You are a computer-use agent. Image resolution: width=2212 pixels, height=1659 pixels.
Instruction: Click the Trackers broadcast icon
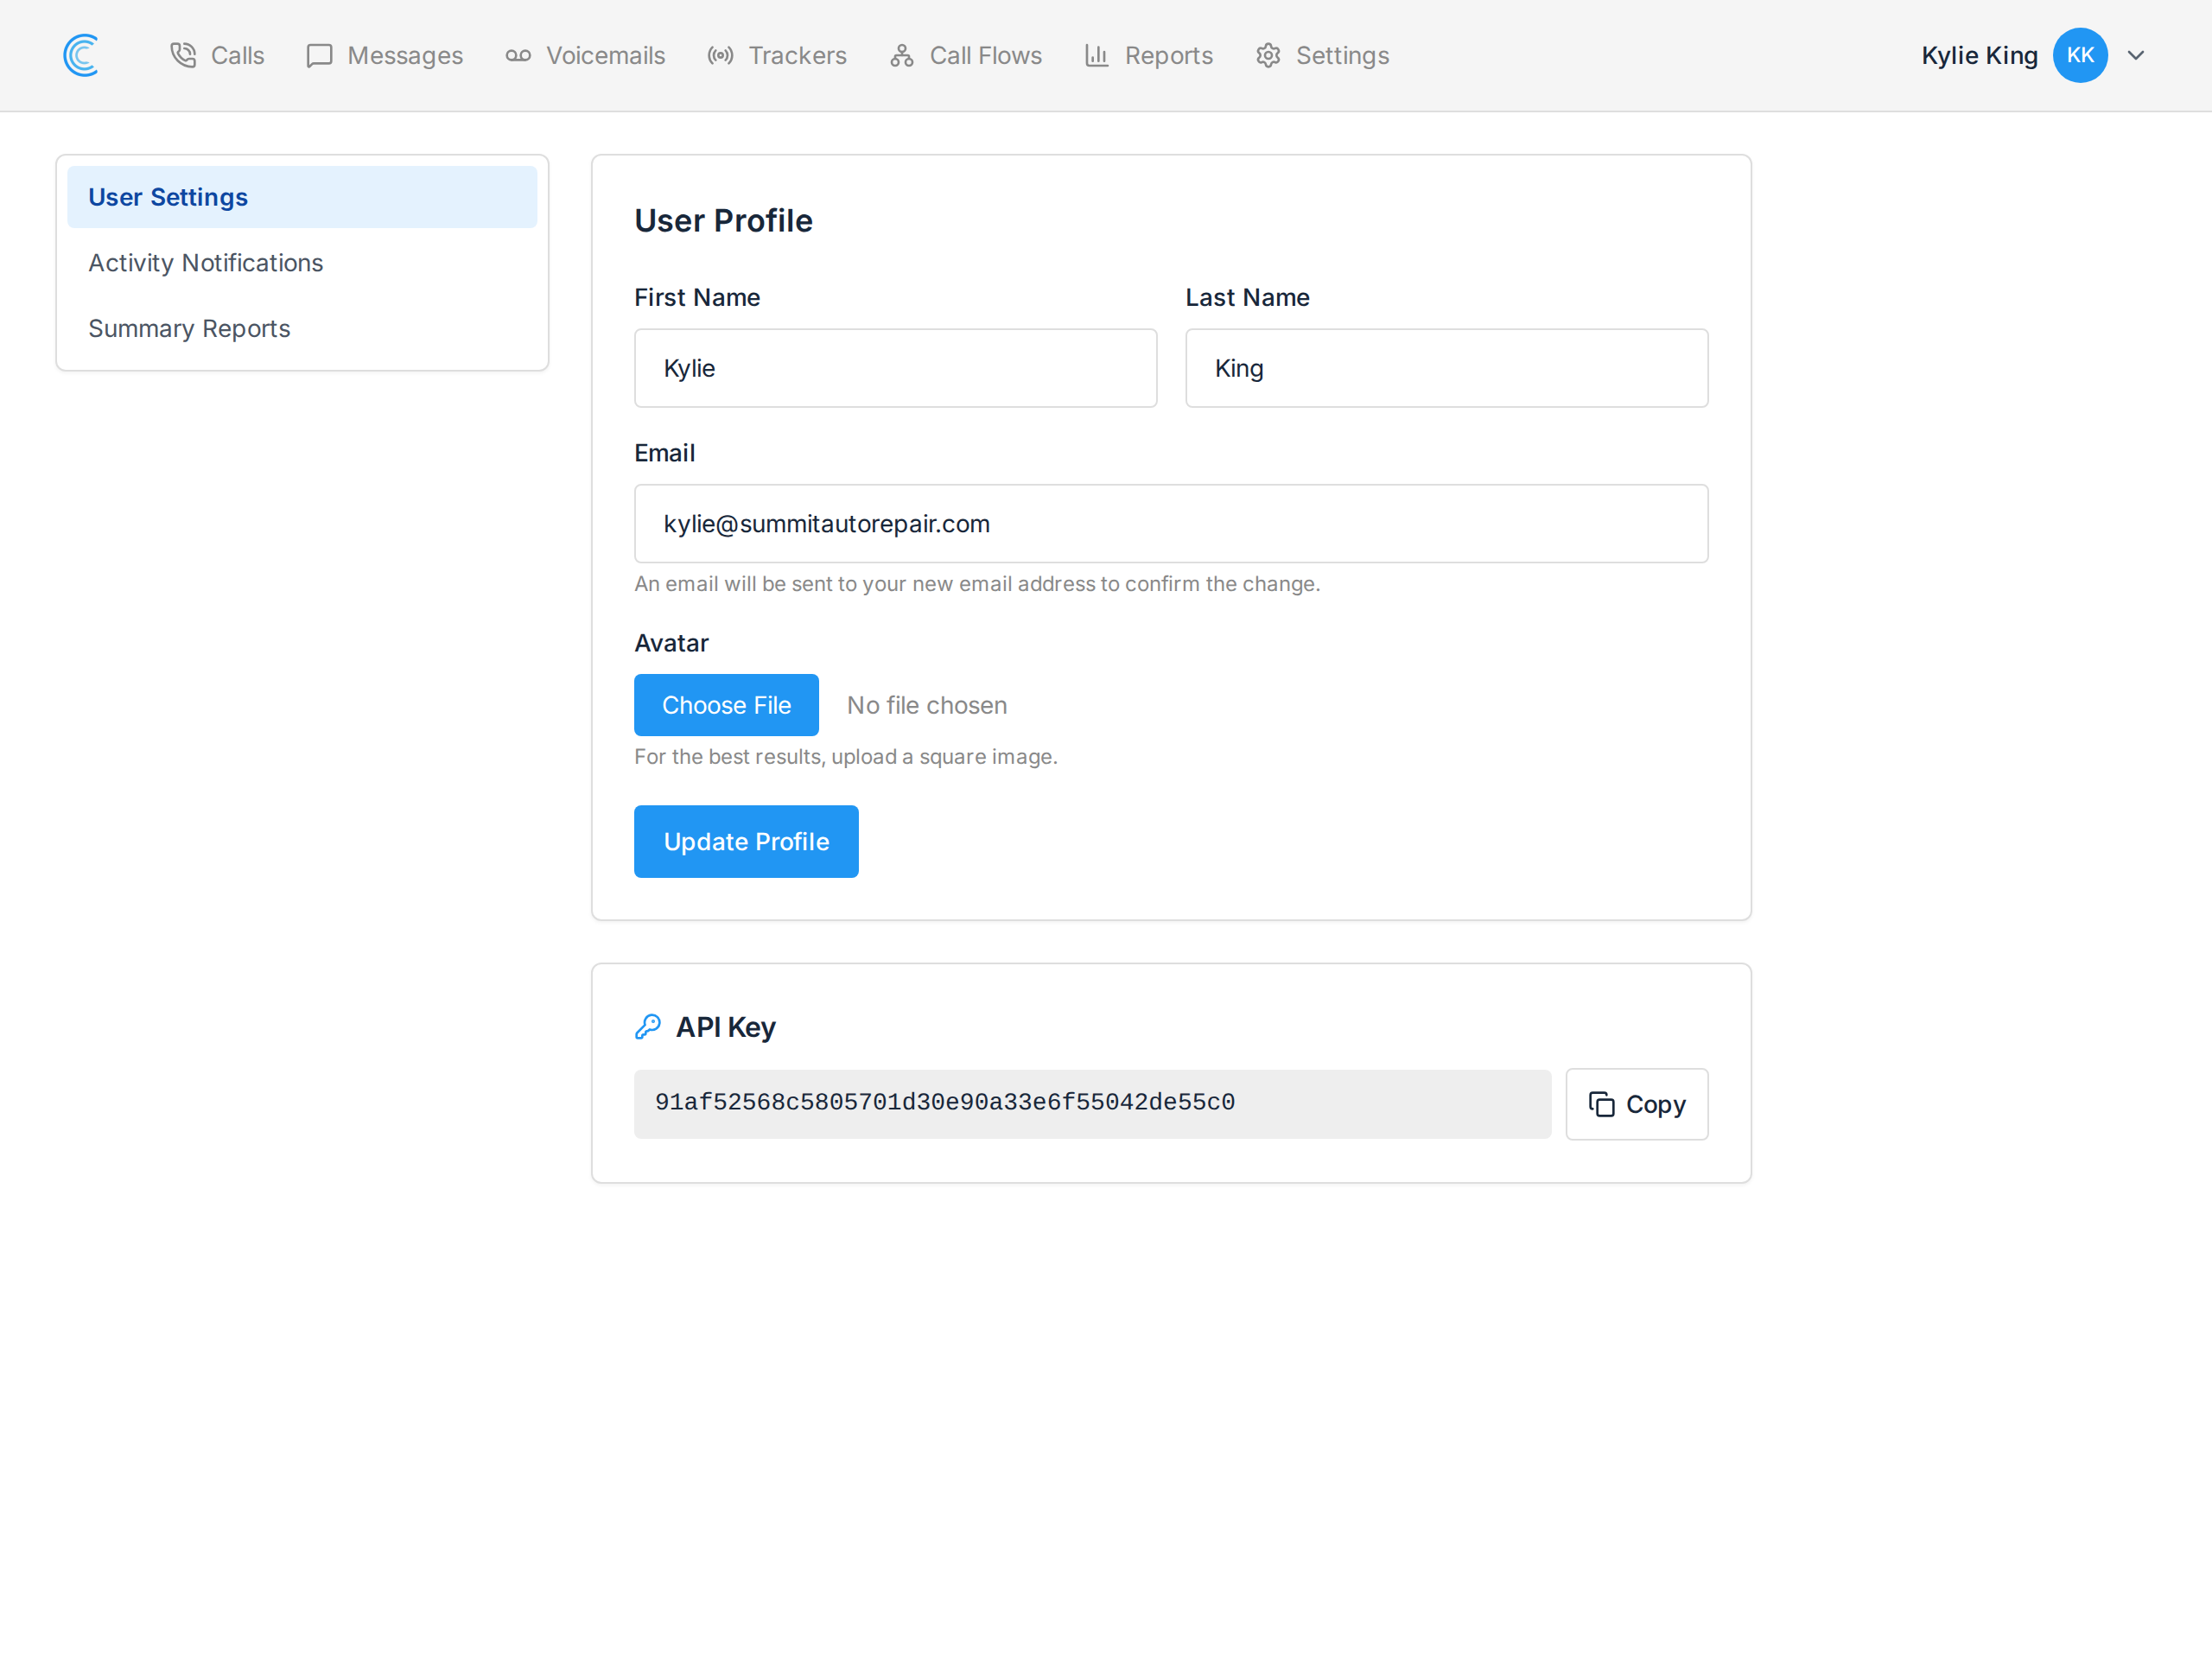click(x=720, y=55)
